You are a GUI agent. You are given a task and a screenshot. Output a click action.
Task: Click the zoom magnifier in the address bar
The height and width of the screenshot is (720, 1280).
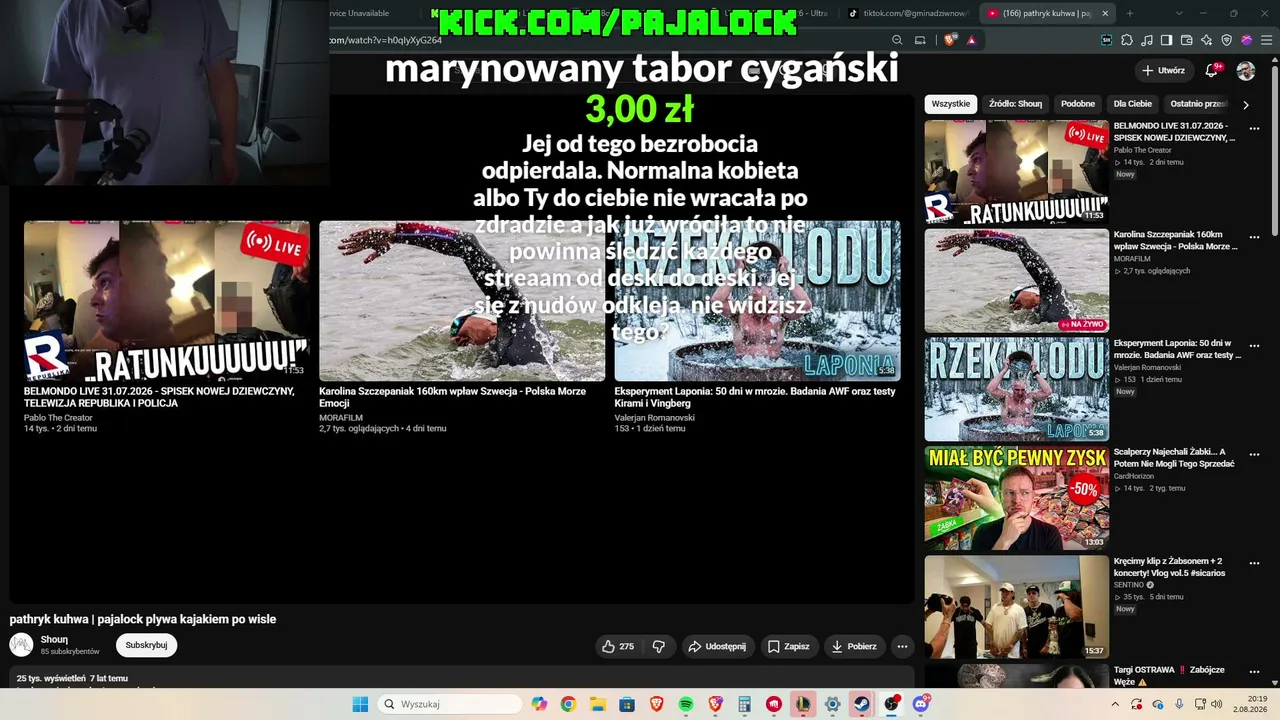pos(897,40)
